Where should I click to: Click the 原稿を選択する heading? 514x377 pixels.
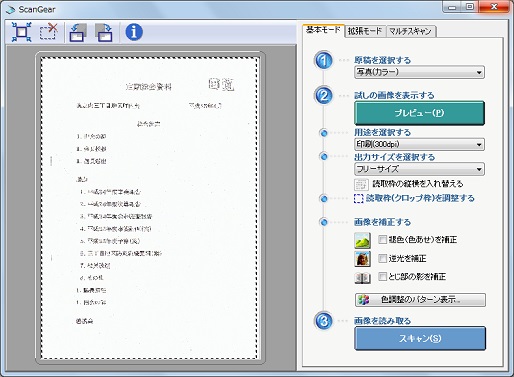tap(382, 60)
